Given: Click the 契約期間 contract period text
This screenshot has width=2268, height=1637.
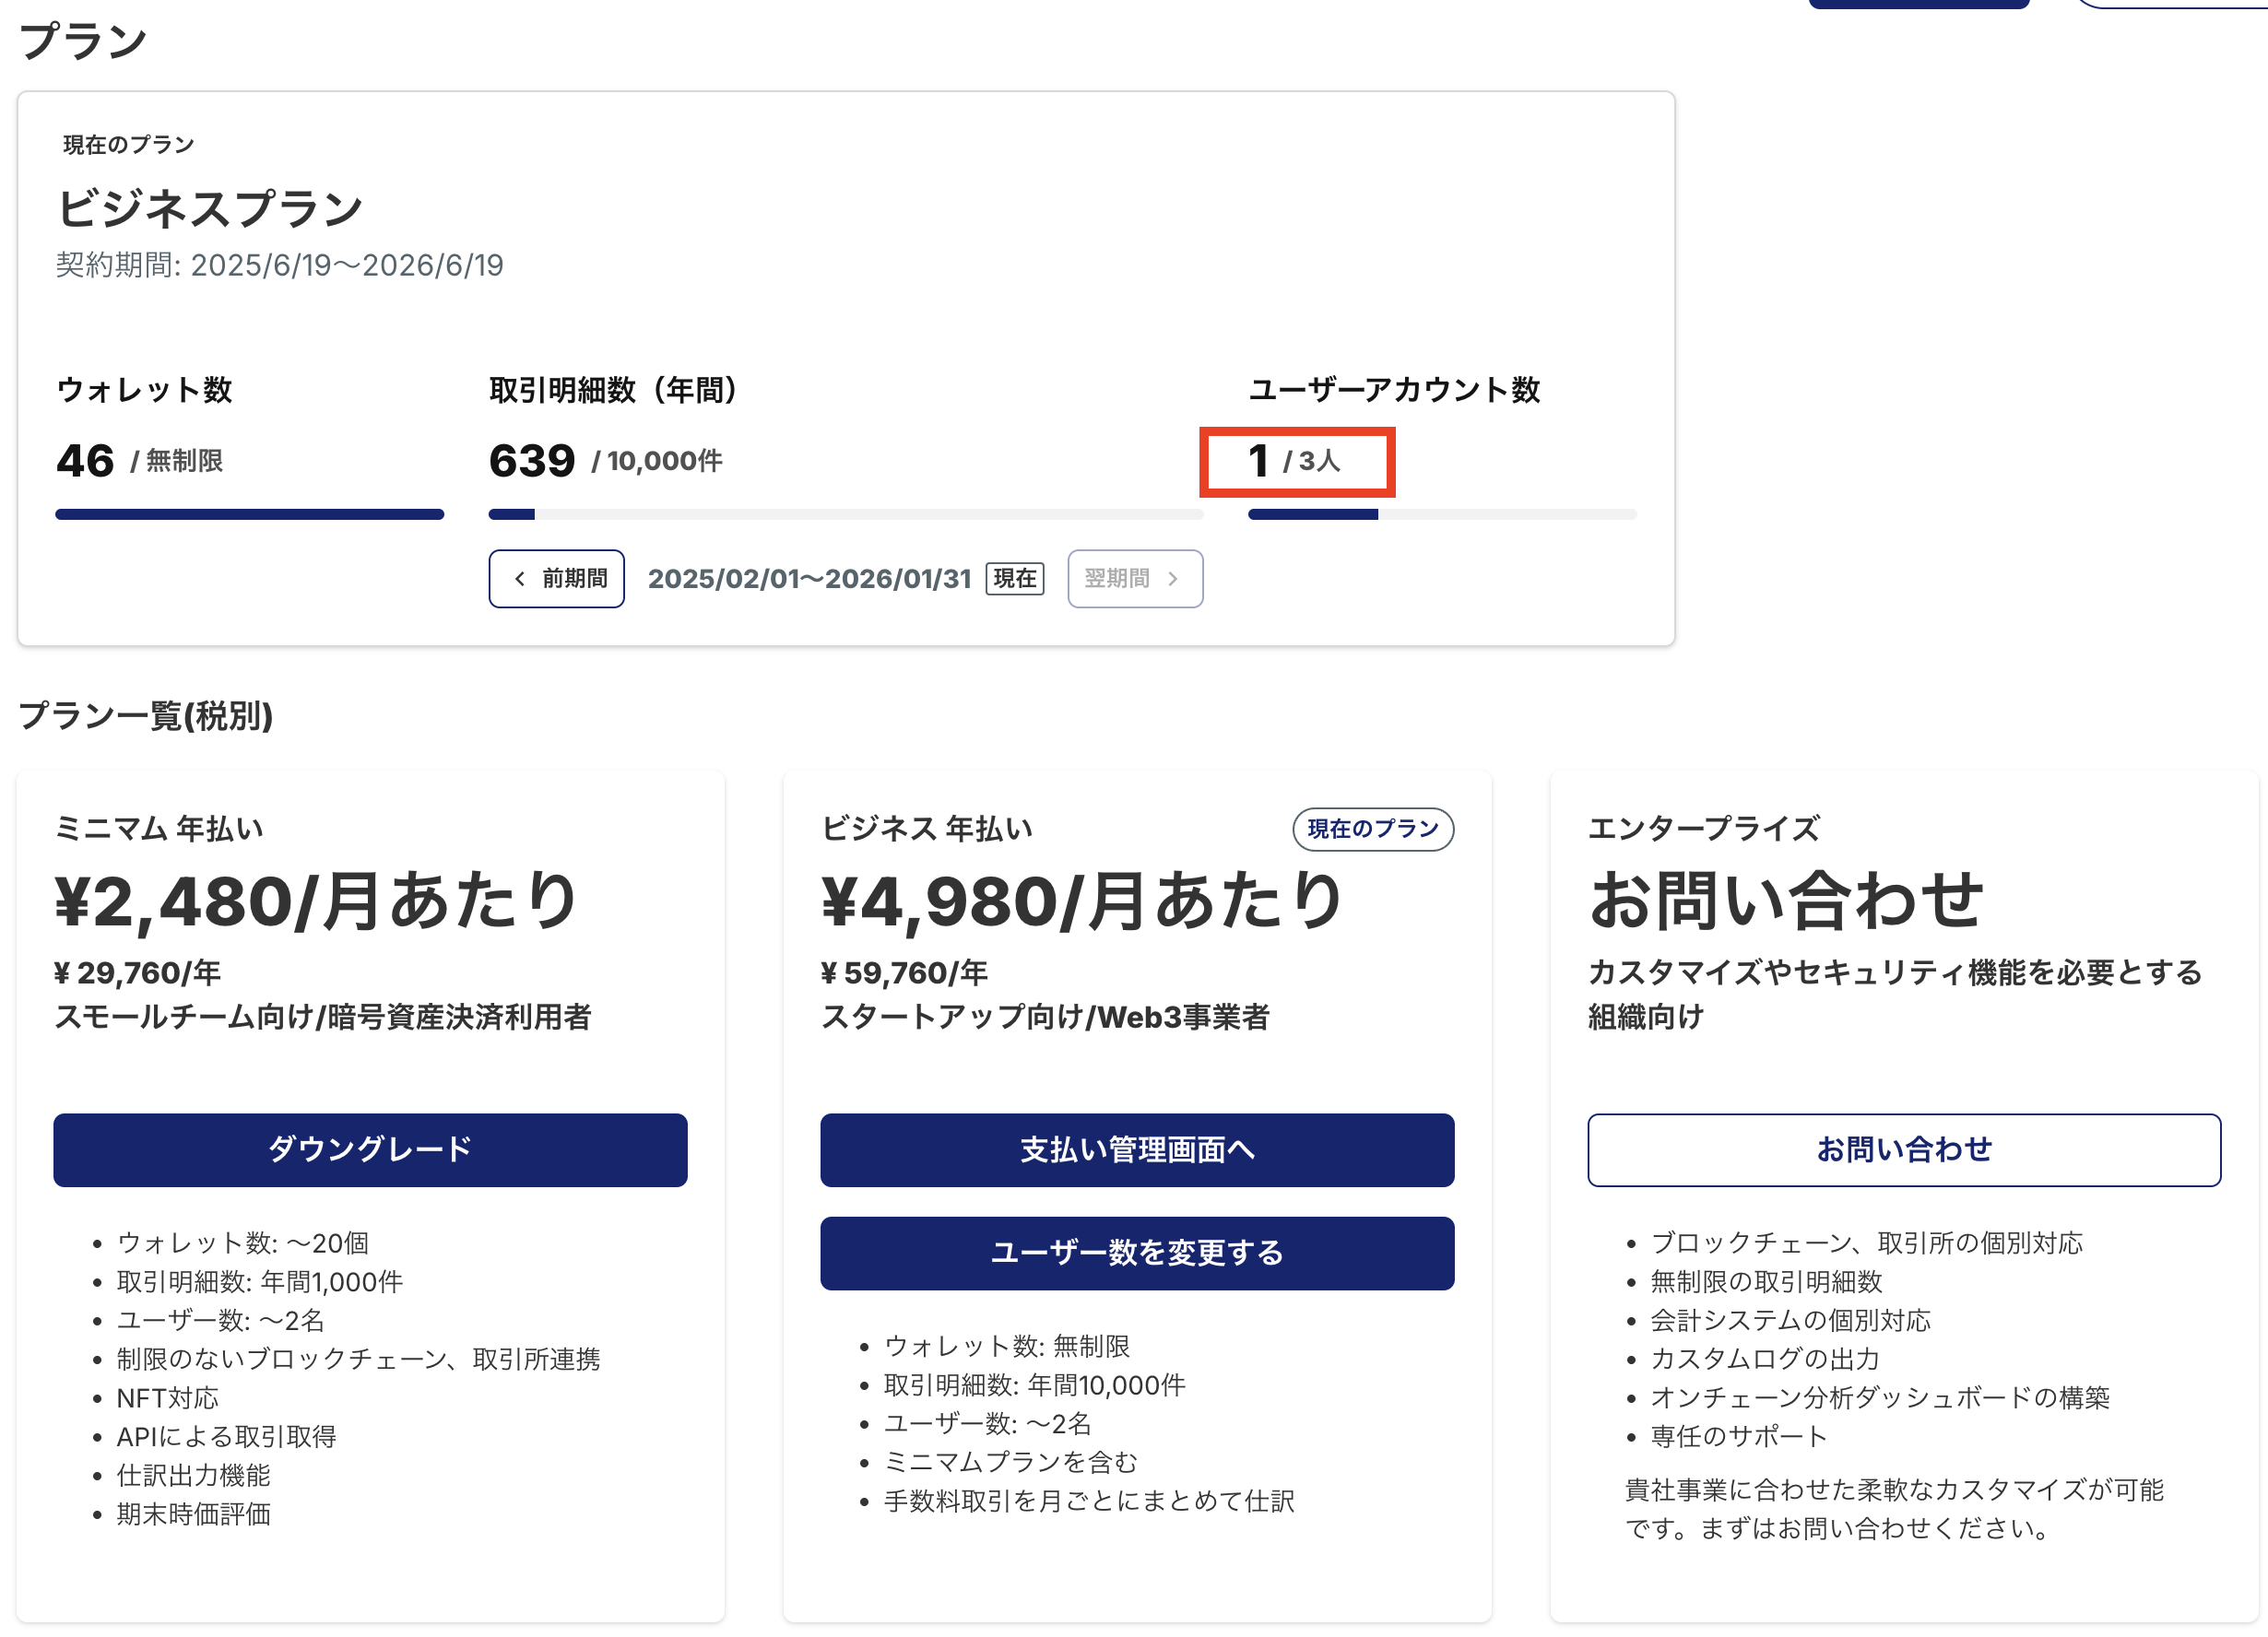Looking at the screenshot, I should click(279, 266).
